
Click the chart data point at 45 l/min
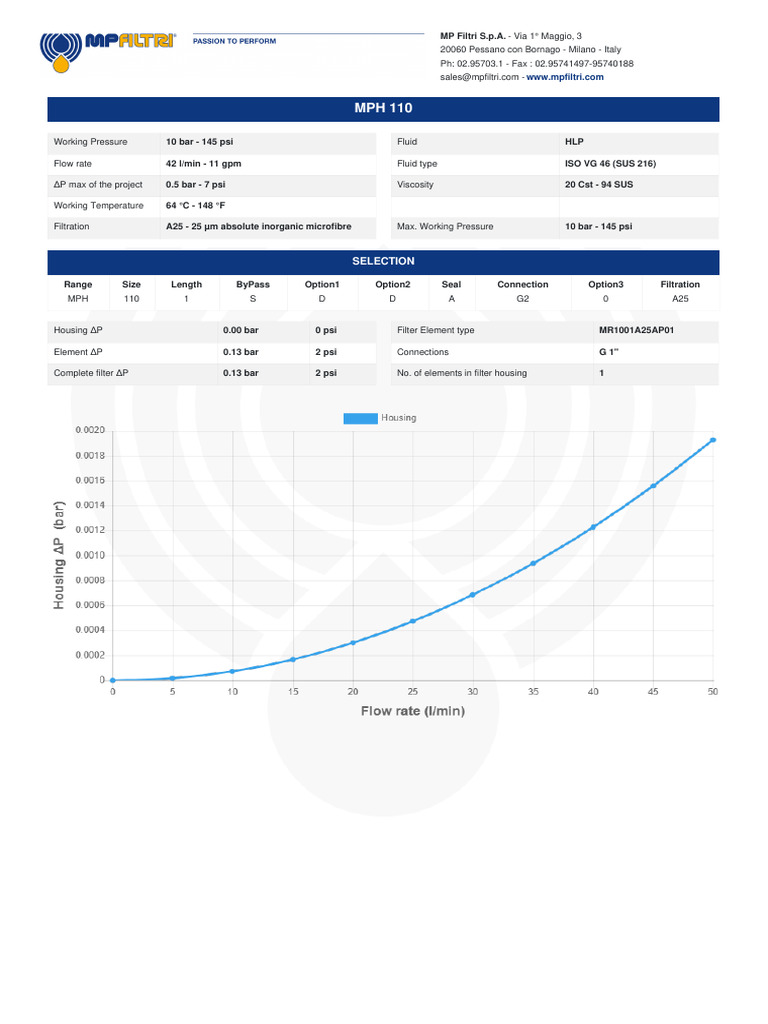(x=653, y=486)
